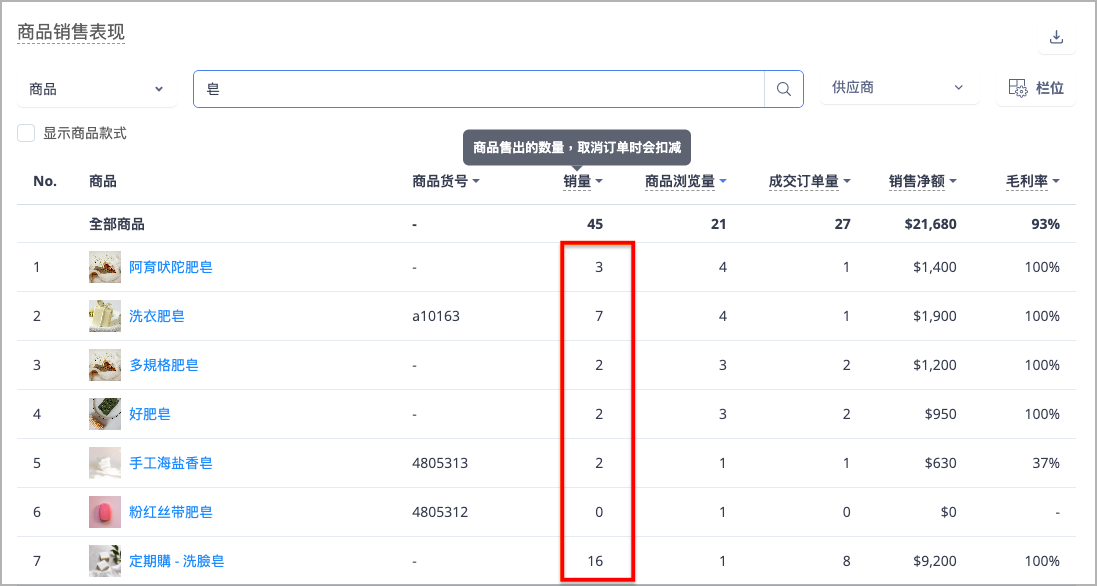This screenshot has height=586, width=1097.
Task: Open the 洗衣肥皂 product link
Action: click(x=157, y=316)
